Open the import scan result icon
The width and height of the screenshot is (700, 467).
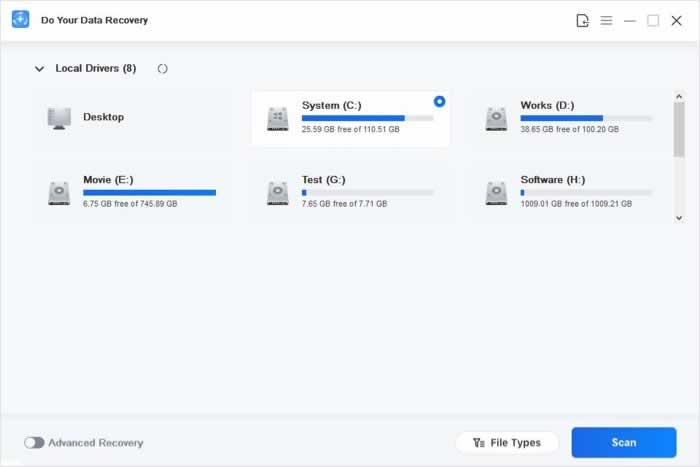click(x=582, y=21)
